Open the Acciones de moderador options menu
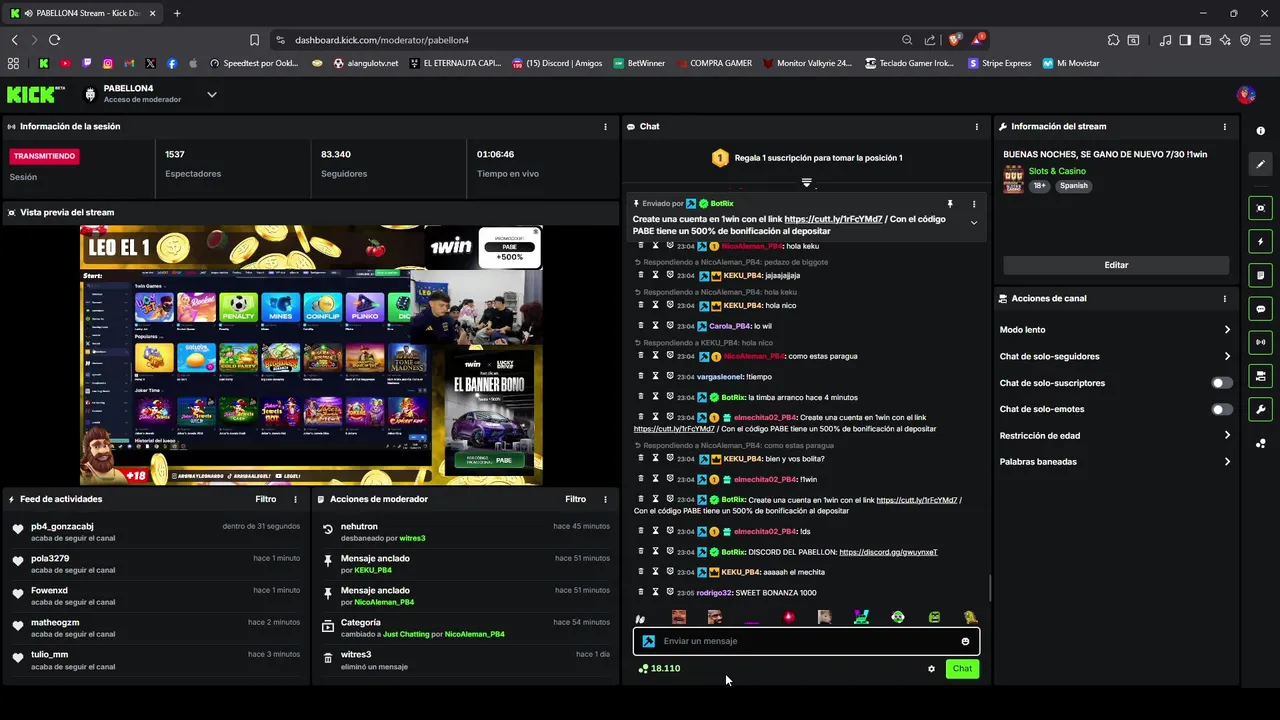This screenshot has width=1280, height=720. tap(605, 499)
